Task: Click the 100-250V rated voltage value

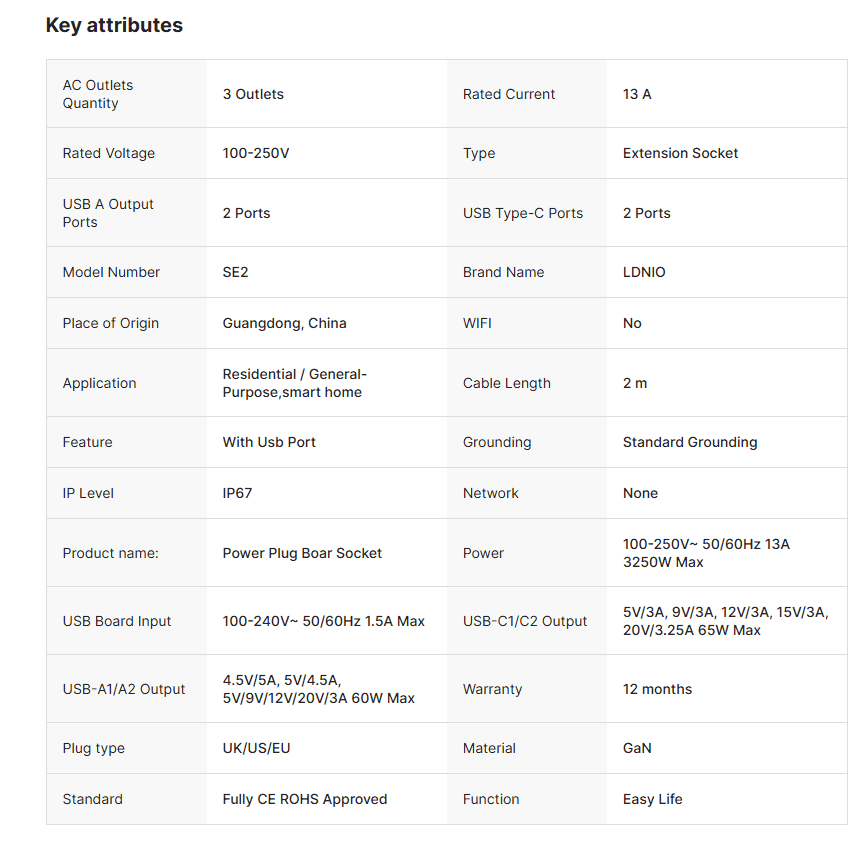Action: [x=256, y=153]
